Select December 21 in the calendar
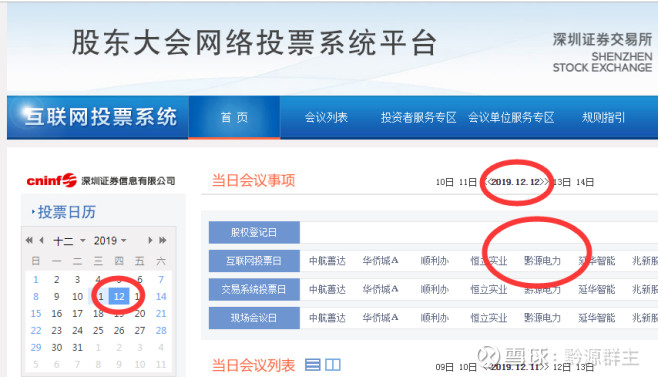 (x=161, y=314)
